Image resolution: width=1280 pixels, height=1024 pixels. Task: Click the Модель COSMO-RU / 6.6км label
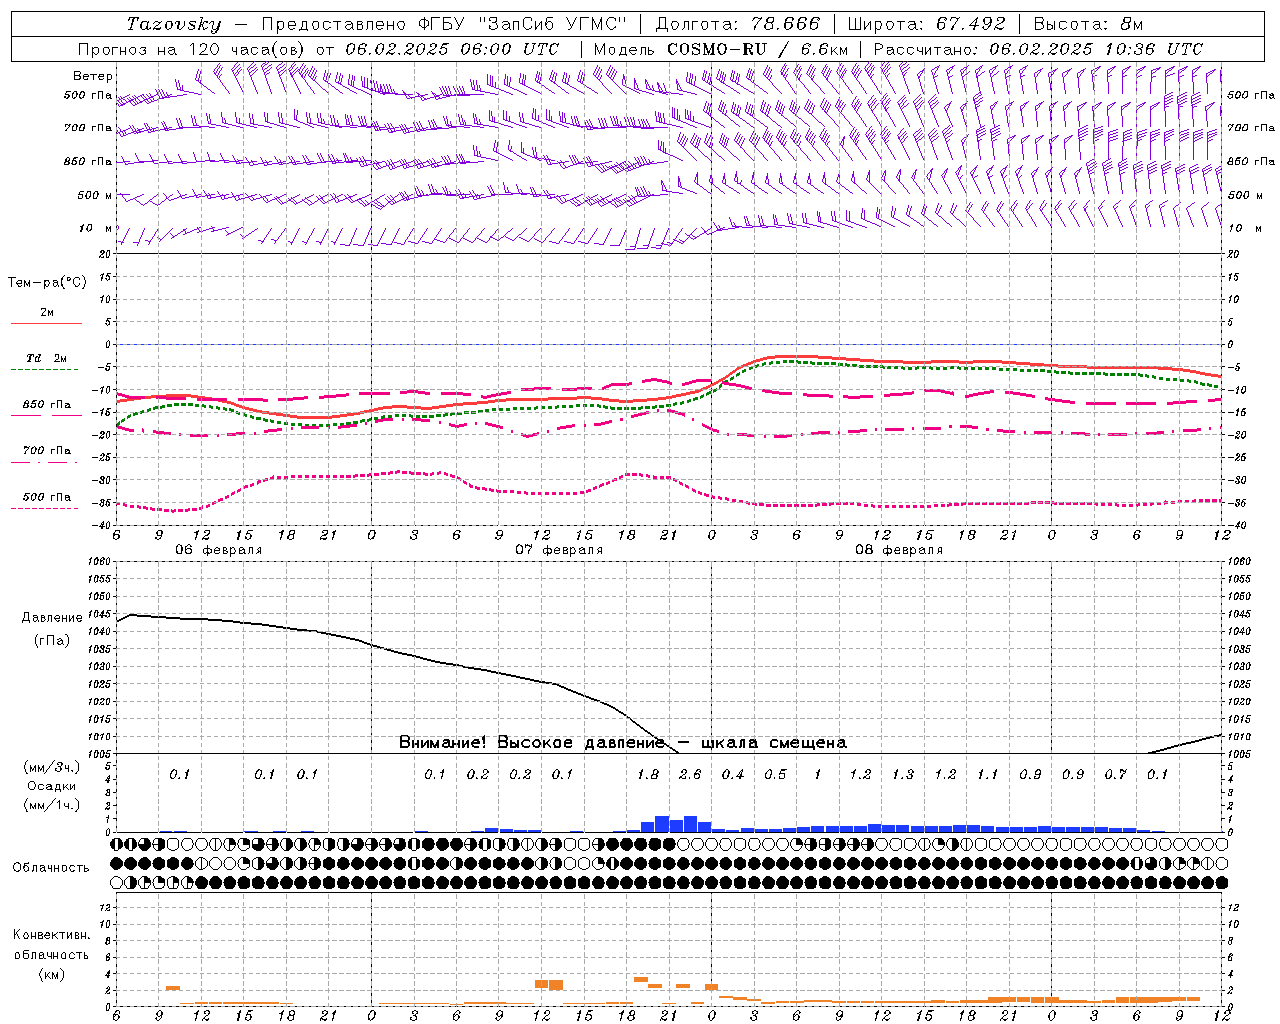tap(720, 49)
